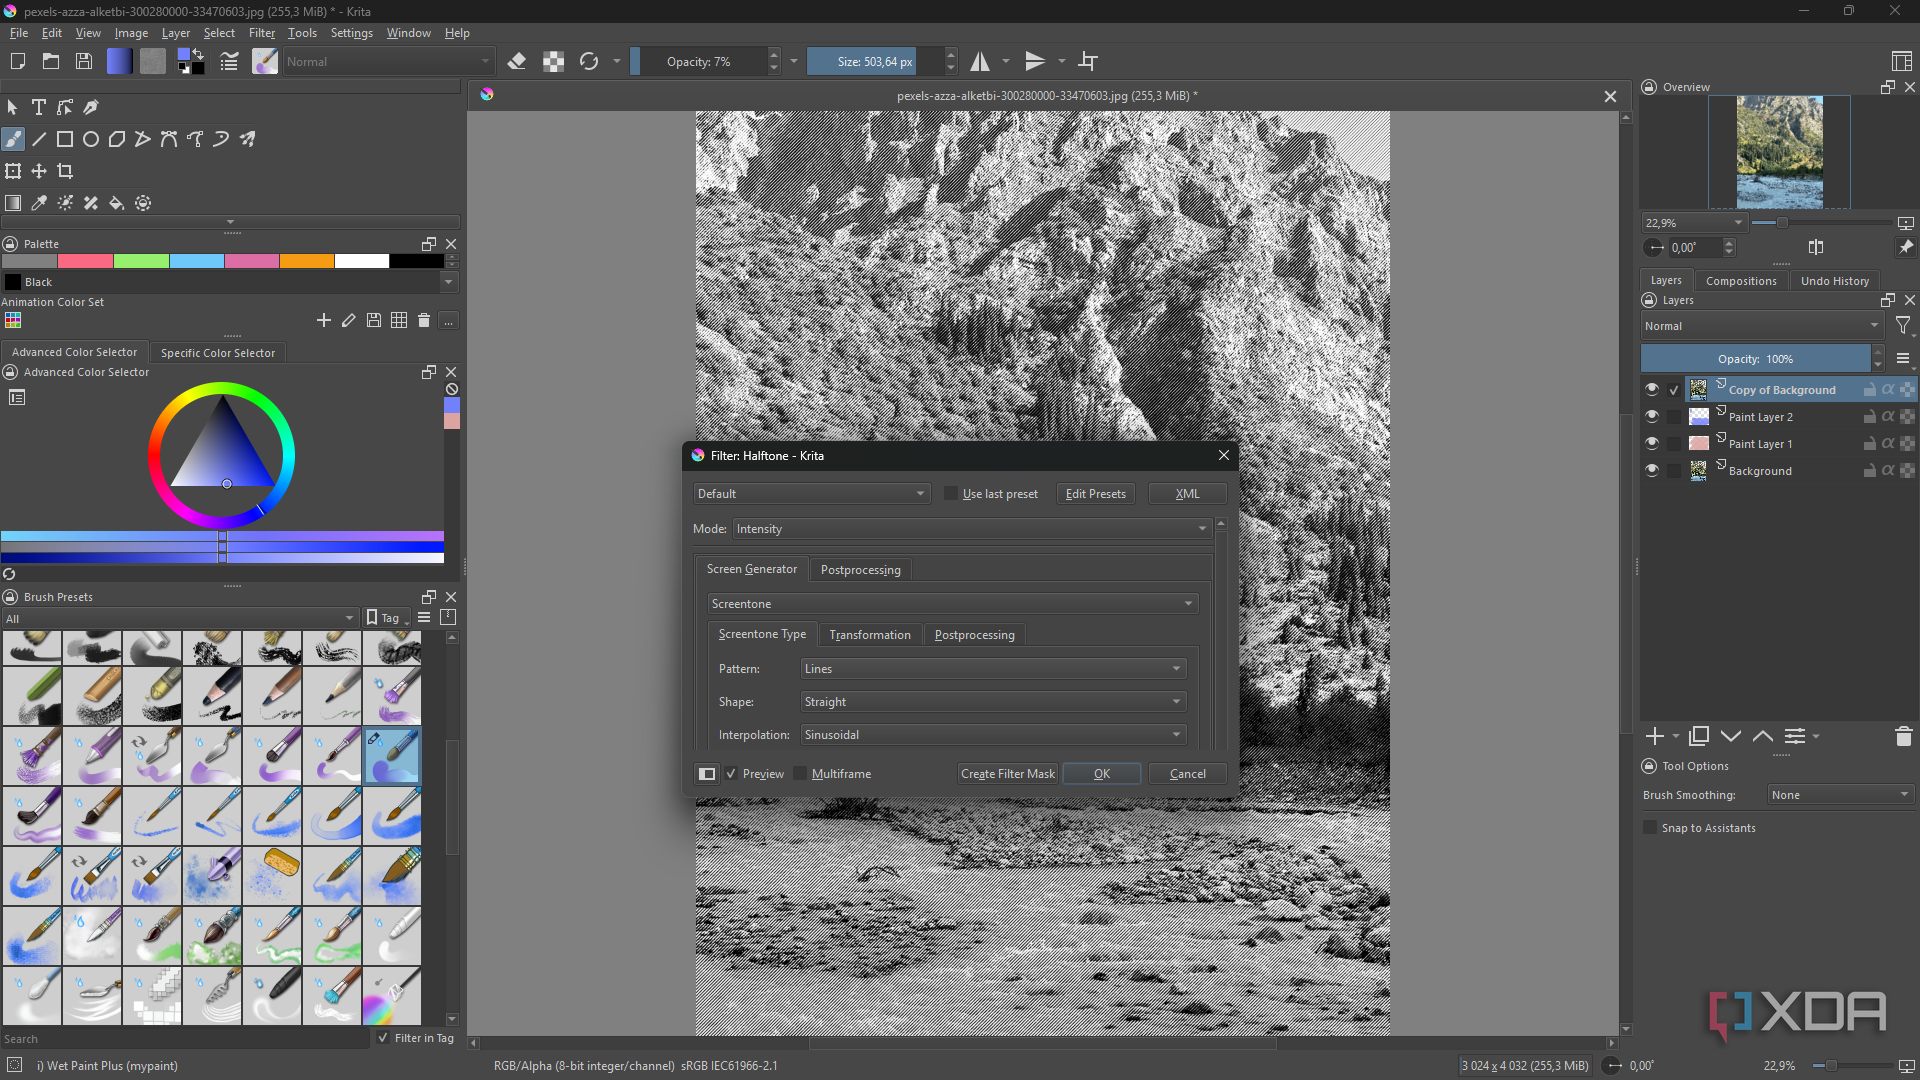Click the Create Filter Mask button

[x=1008, y=774]
